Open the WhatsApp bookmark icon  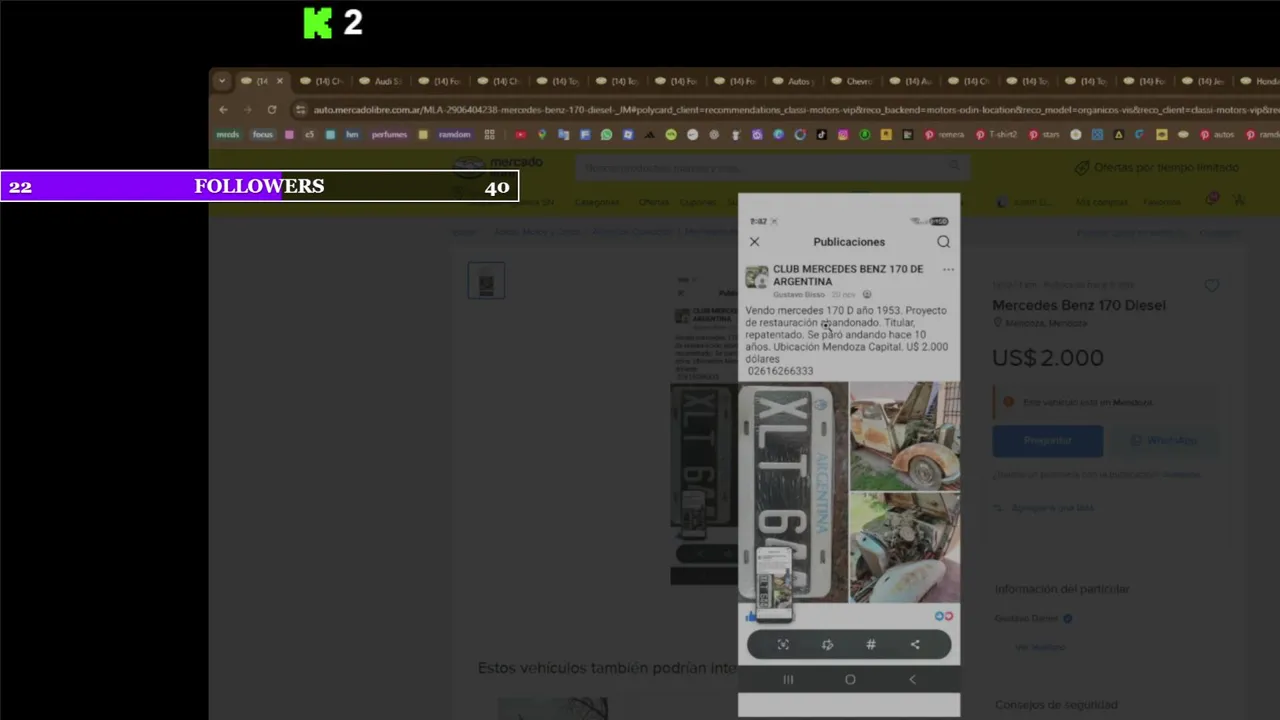point(606,135)
